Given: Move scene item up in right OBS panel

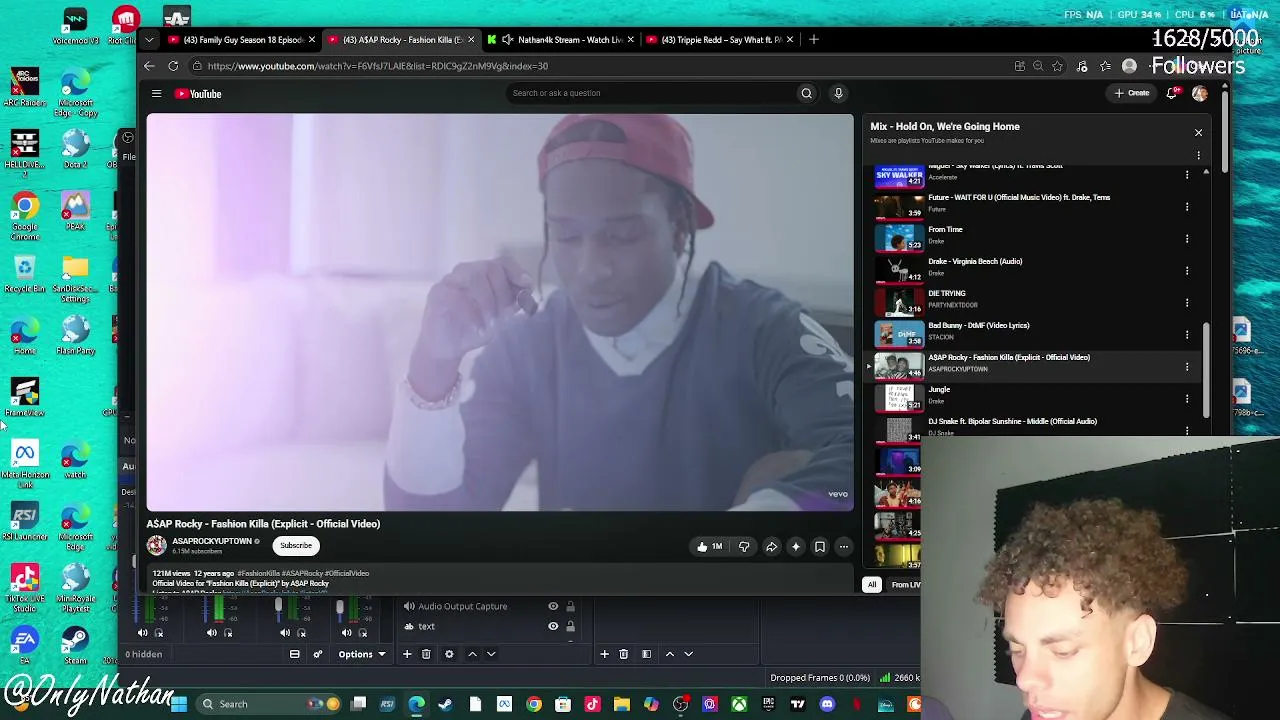Looking at the screenshot, I should click(669, 654).
